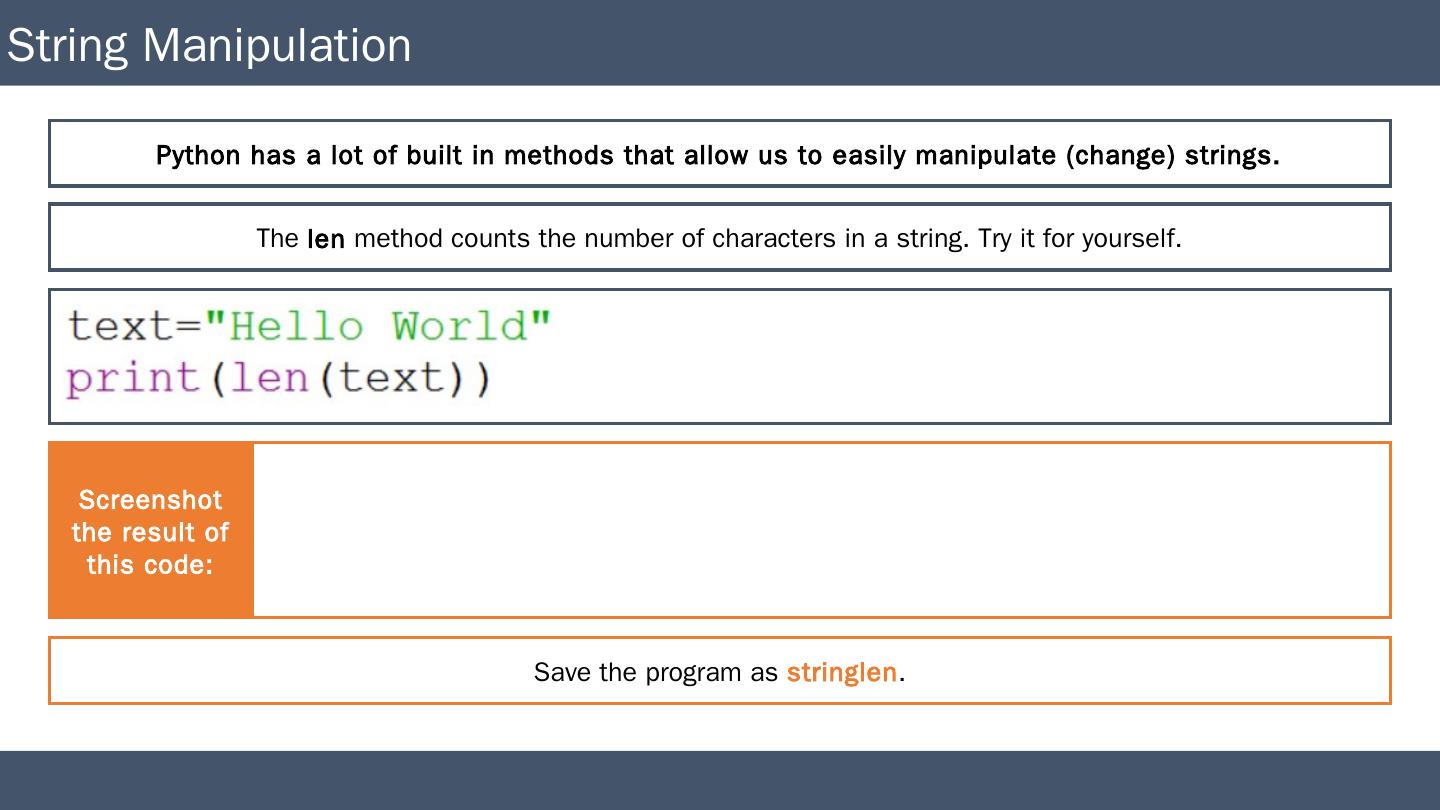The height and width of the screenshot is (810, 1440).
Task: Click the word "strings." ending the bold sentence
Action: [x=1232, y=156]
